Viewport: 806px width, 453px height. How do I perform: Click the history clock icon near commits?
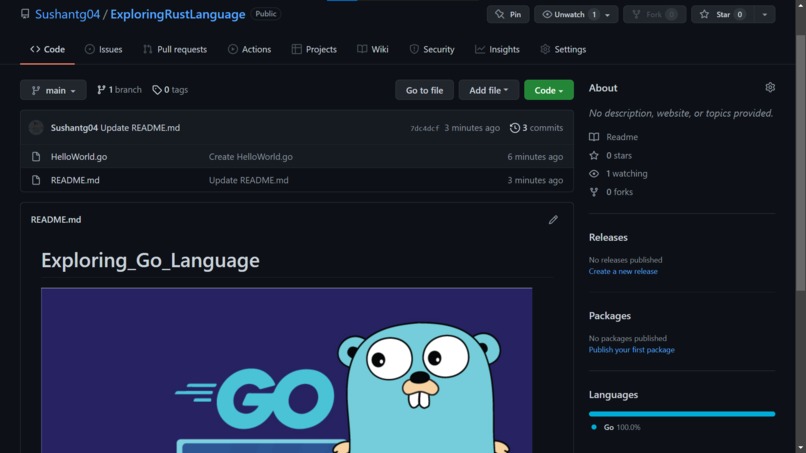515,128
